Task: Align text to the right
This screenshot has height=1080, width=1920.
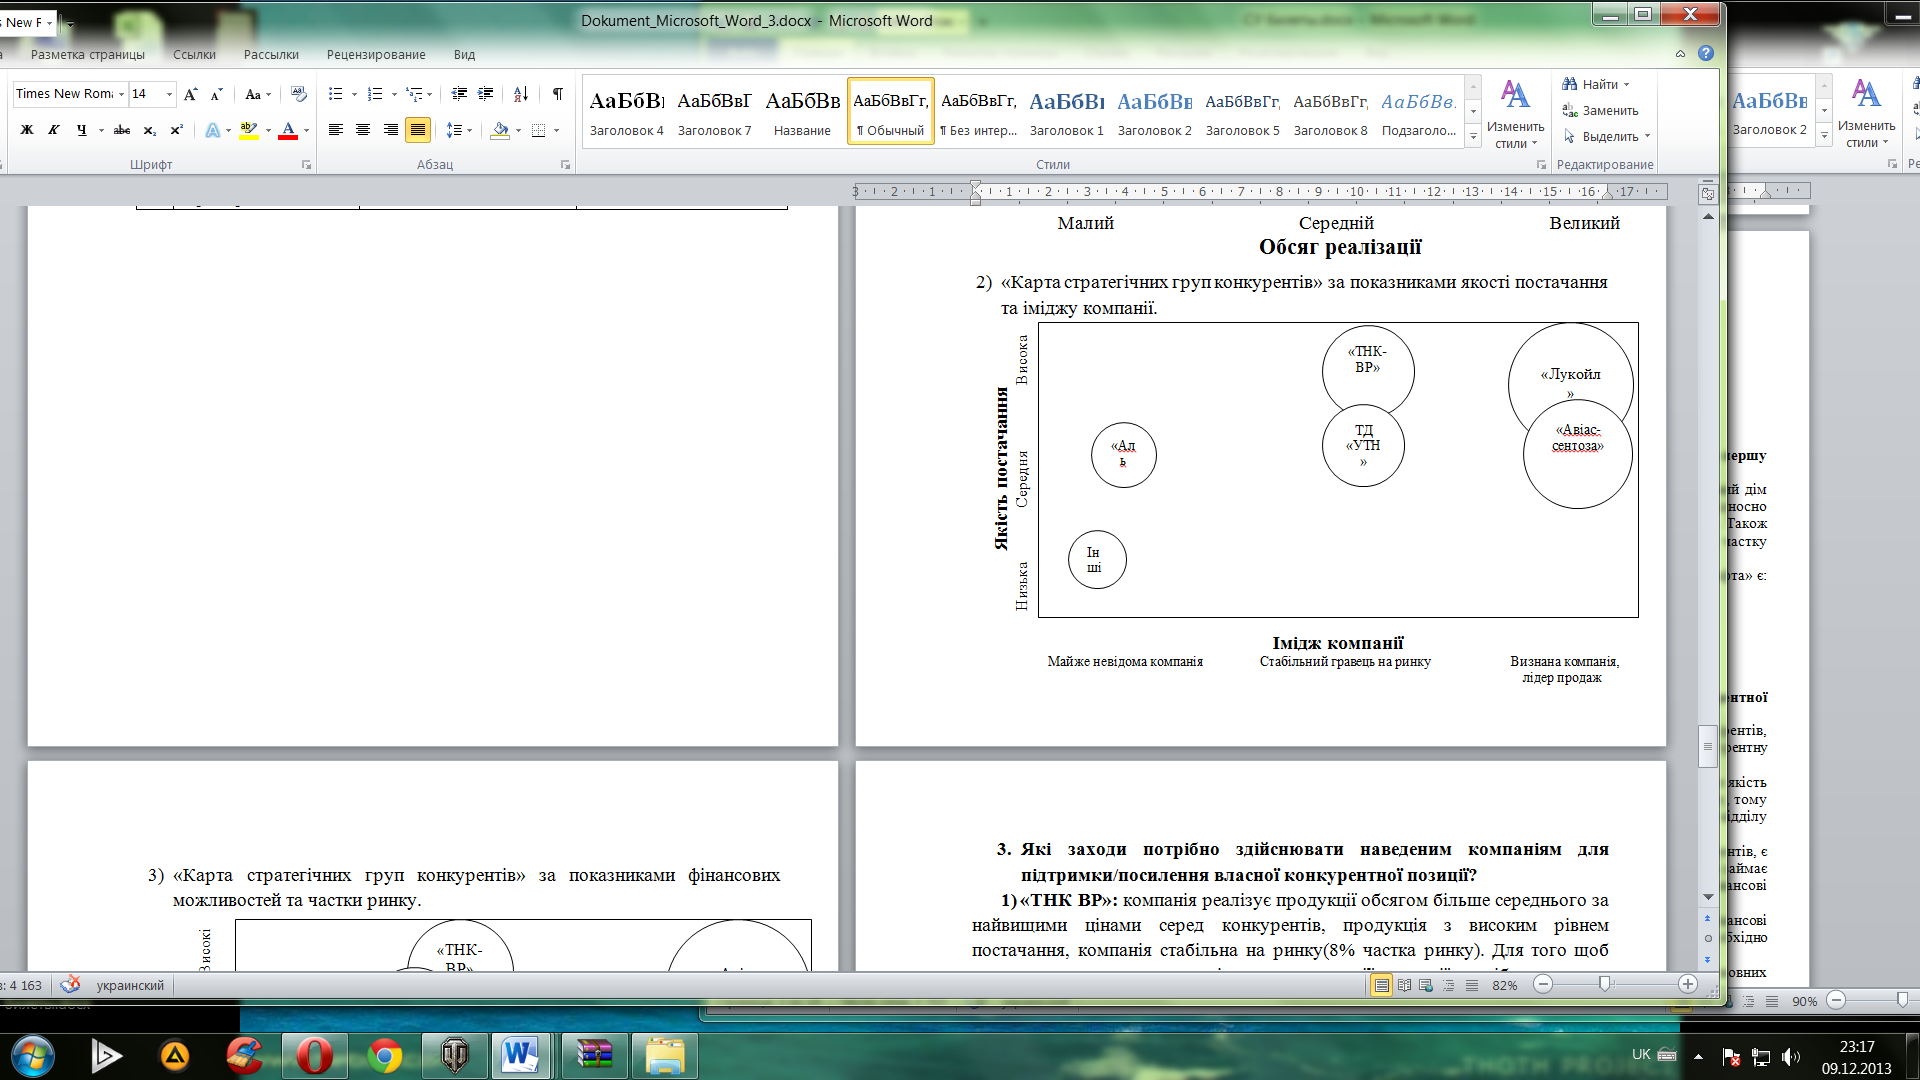Action: (390, 130)
